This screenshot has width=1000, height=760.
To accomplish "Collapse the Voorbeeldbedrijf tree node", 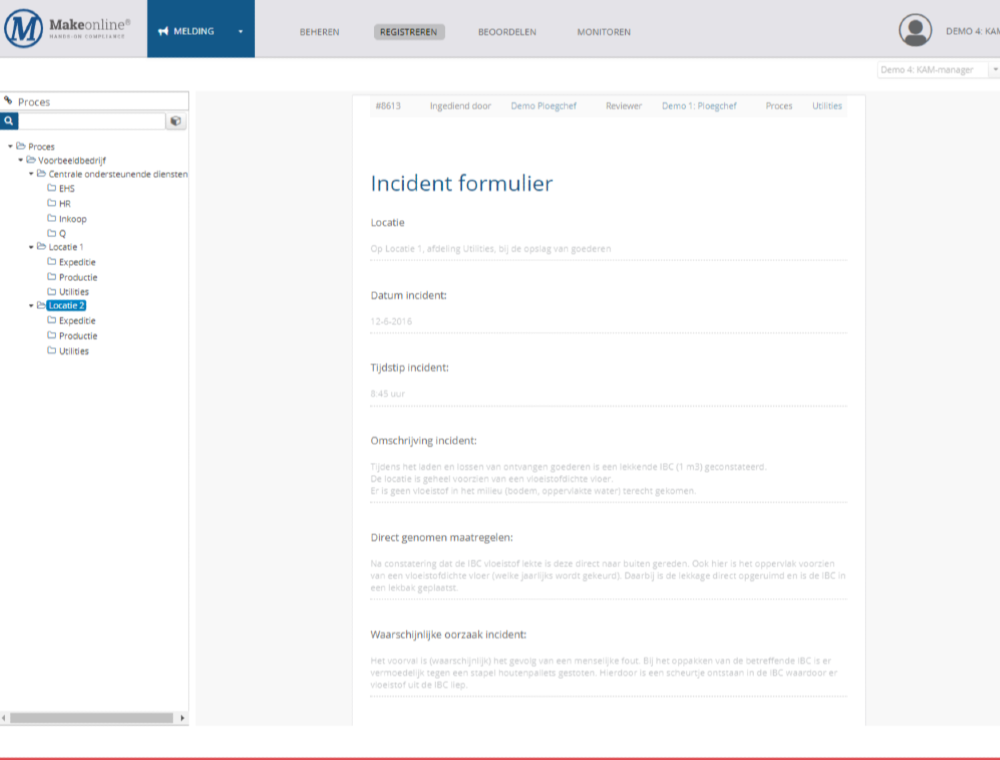I will click(x=20, y=160).
